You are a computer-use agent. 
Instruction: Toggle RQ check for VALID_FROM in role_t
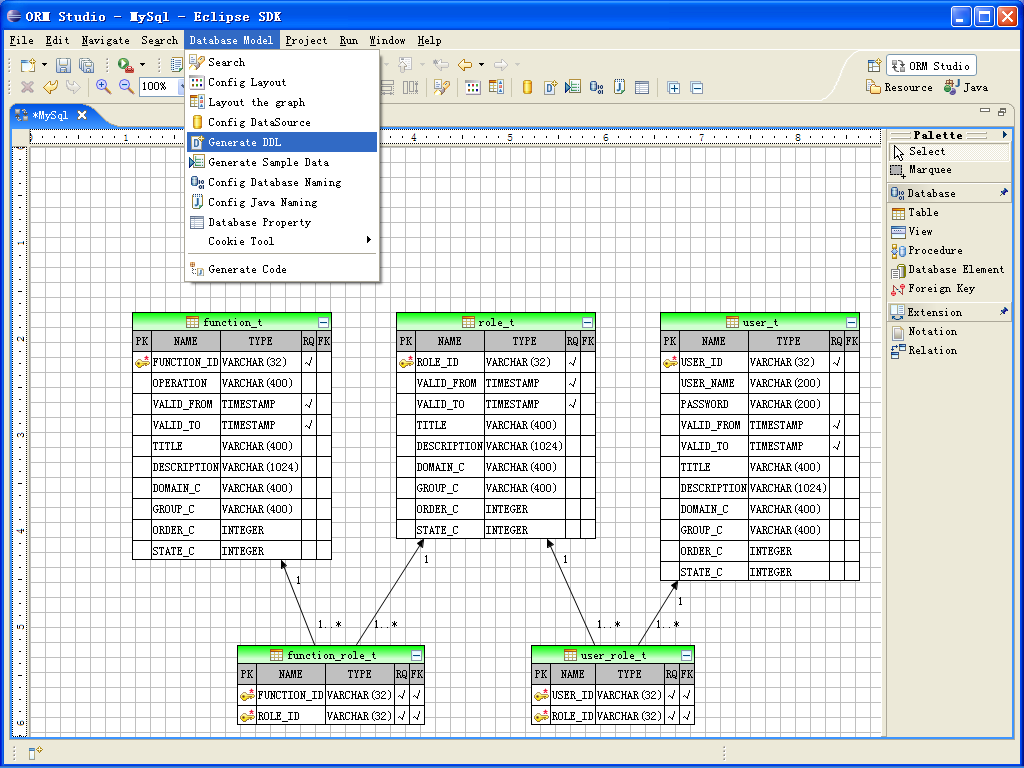[572, 383]
